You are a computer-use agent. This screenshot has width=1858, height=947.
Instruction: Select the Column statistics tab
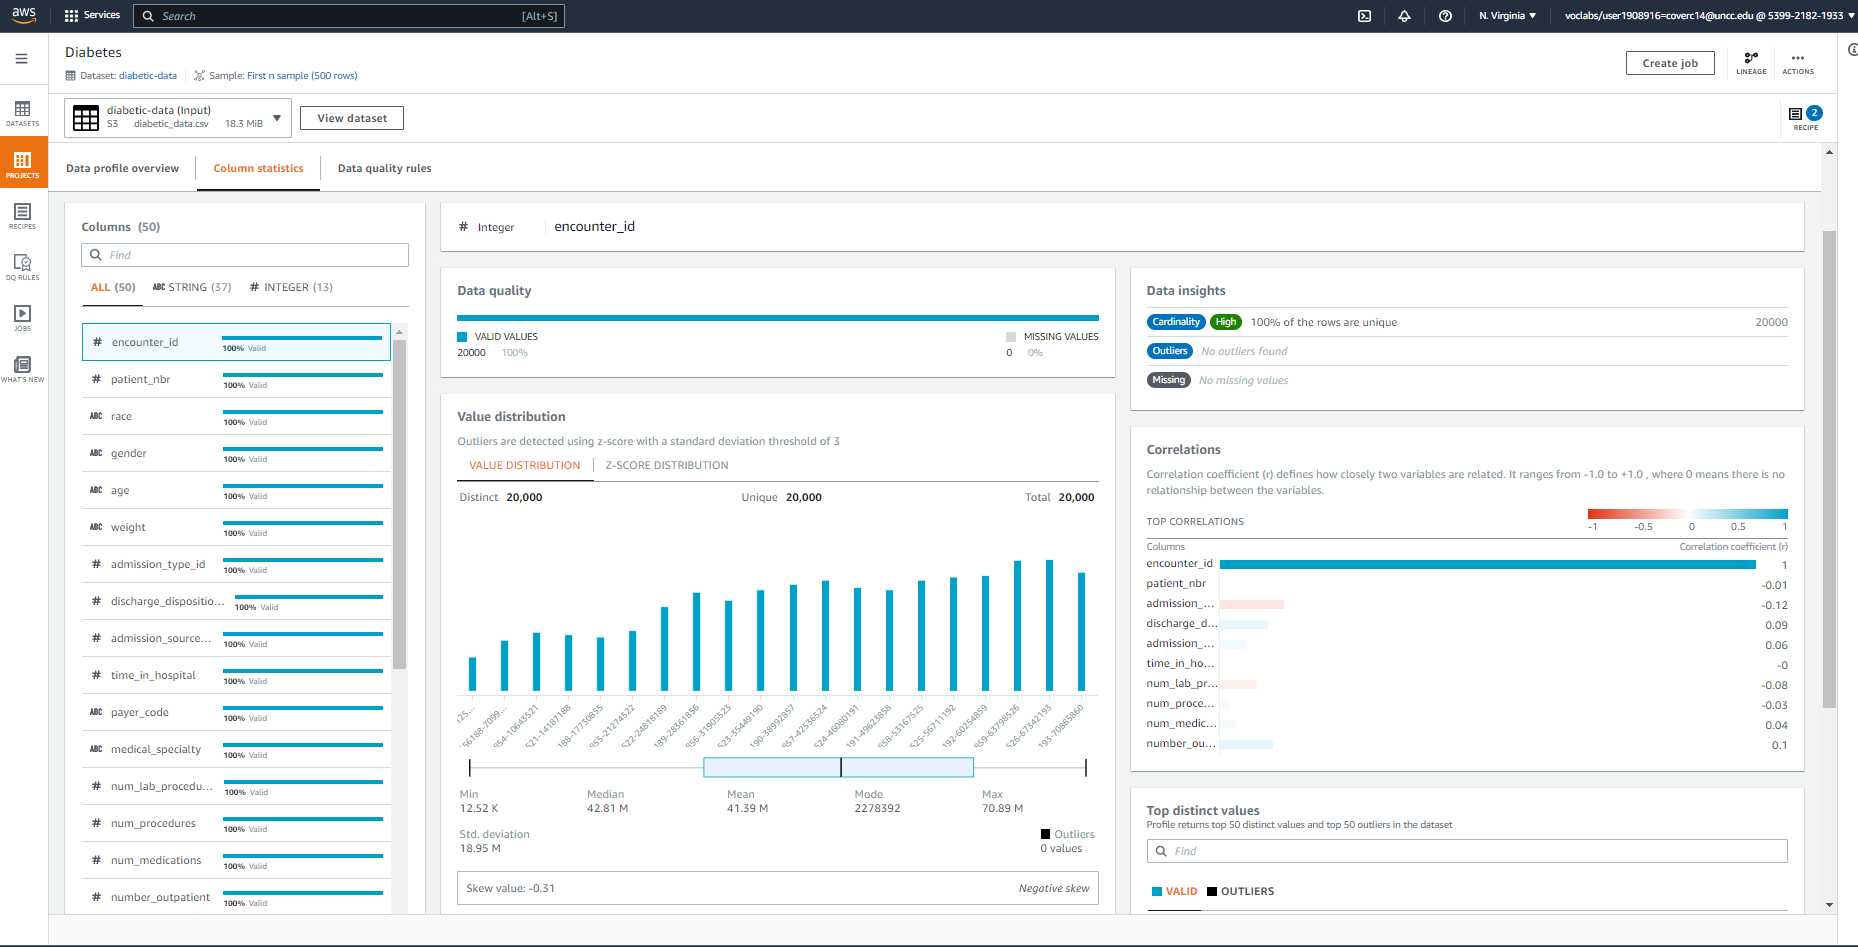258,168
